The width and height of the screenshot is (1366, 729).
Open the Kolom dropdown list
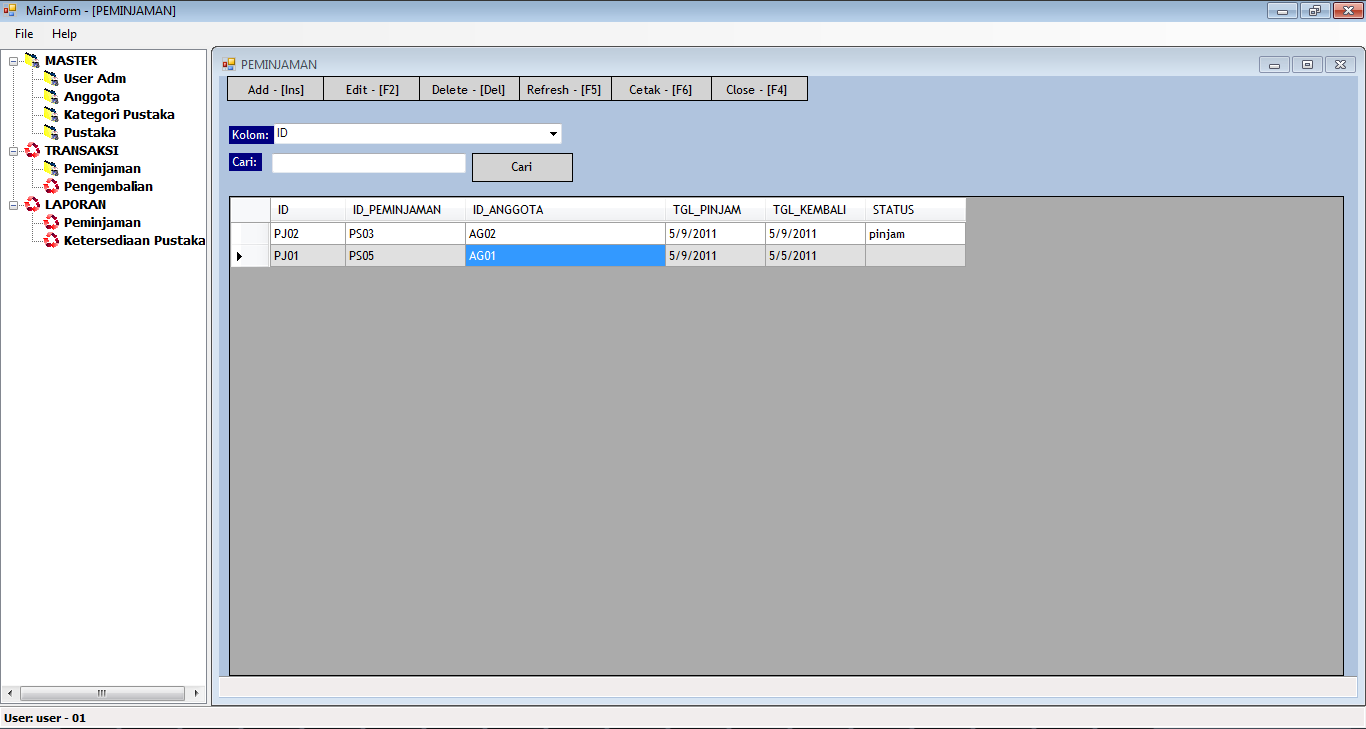pyautogui.click(x=553, y=134)
